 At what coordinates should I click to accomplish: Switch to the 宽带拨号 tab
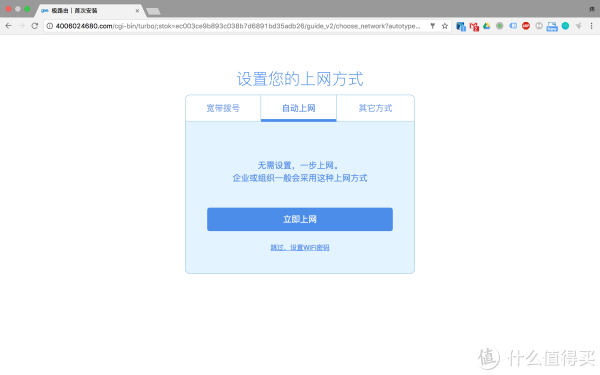223,108
